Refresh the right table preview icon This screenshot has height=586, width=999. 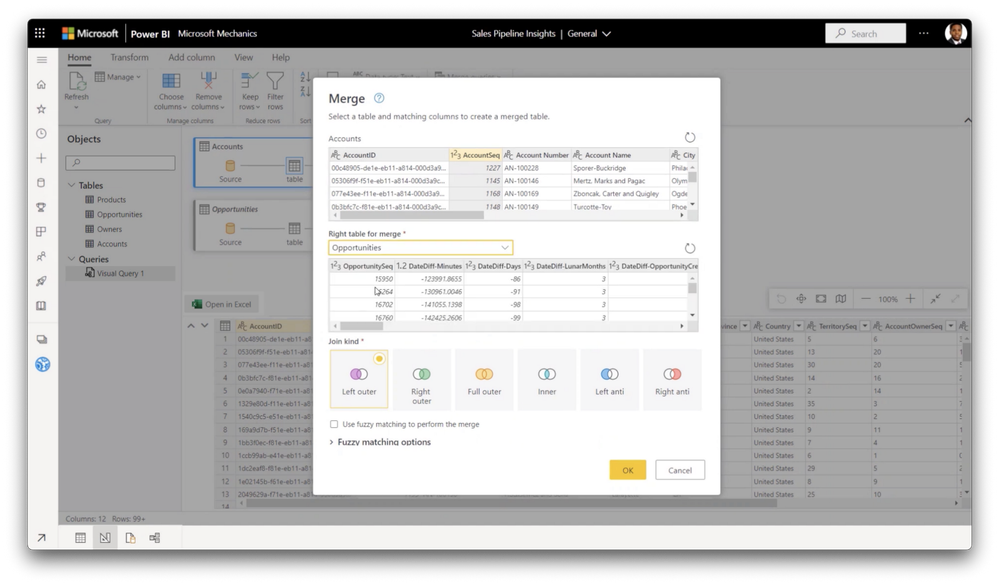(x=689, y=248)
